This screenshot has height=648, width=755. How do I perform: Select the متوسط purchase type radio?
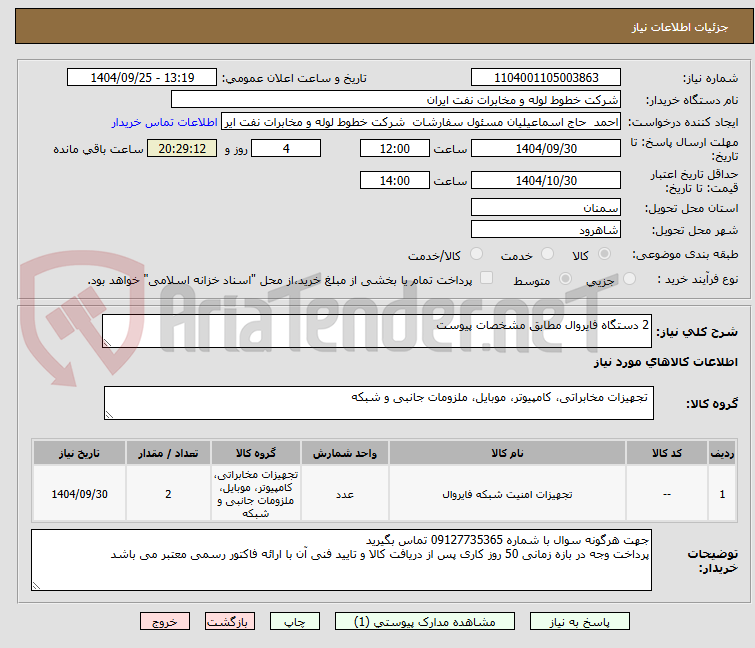click(x=565, y=279)
